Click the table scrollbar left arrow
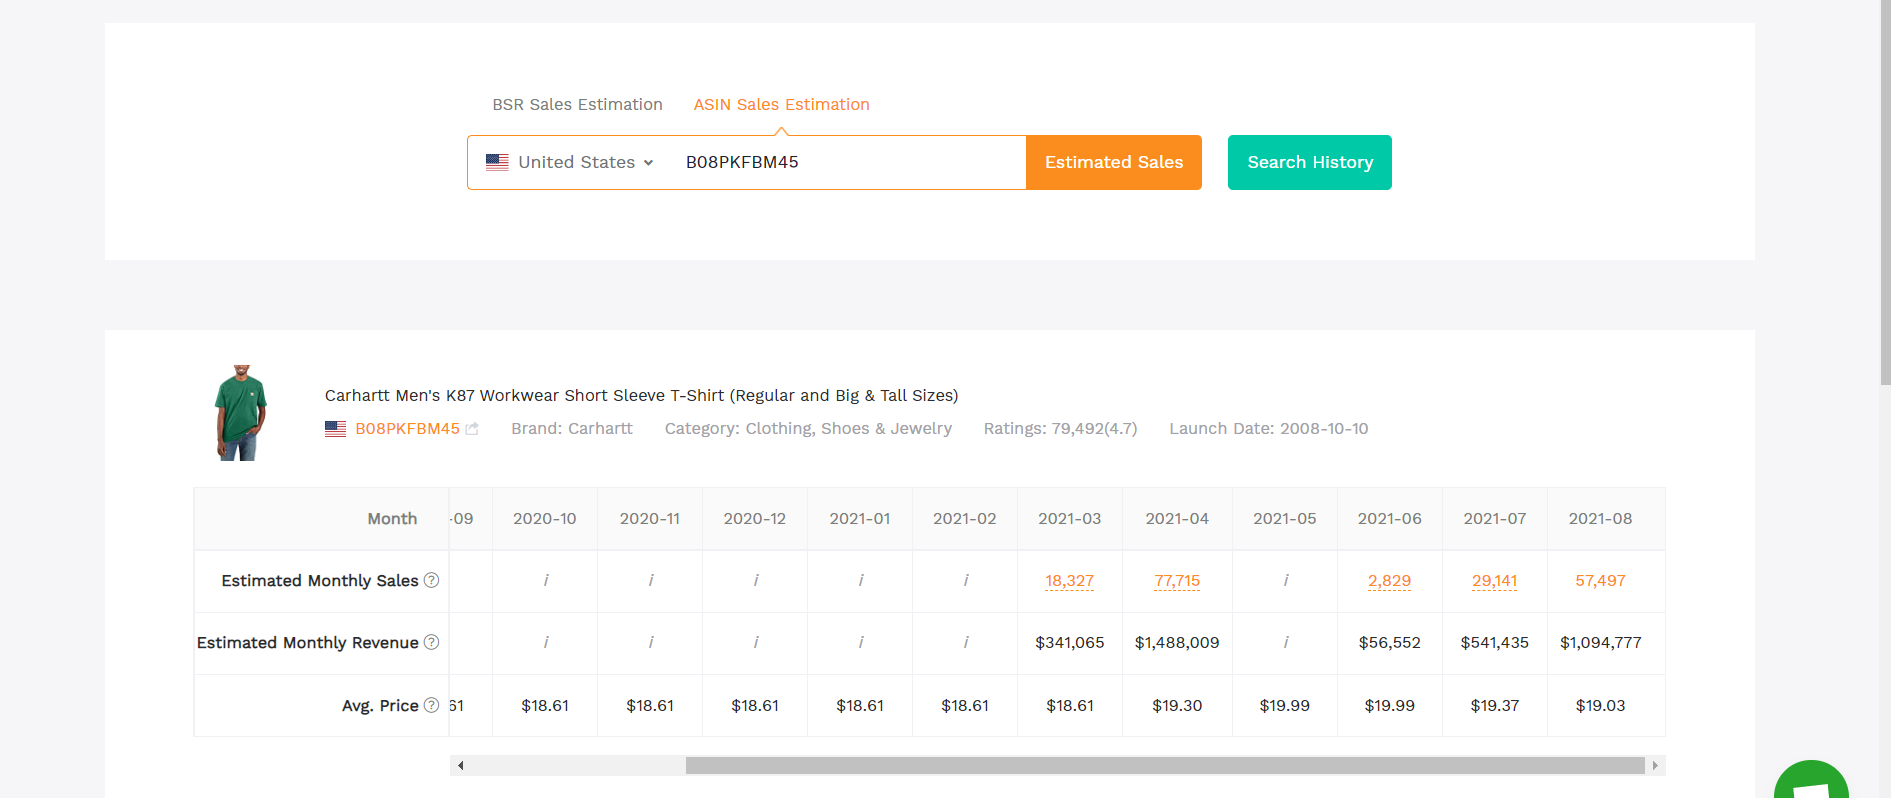The height and width of the screenshot is (798, 1891). click(460, 765)
